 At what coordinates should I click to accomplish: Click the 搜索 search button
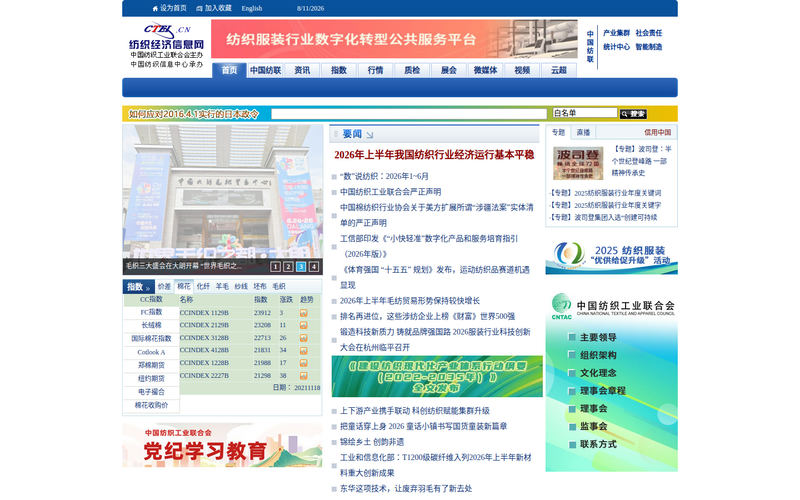click(633, 114)
